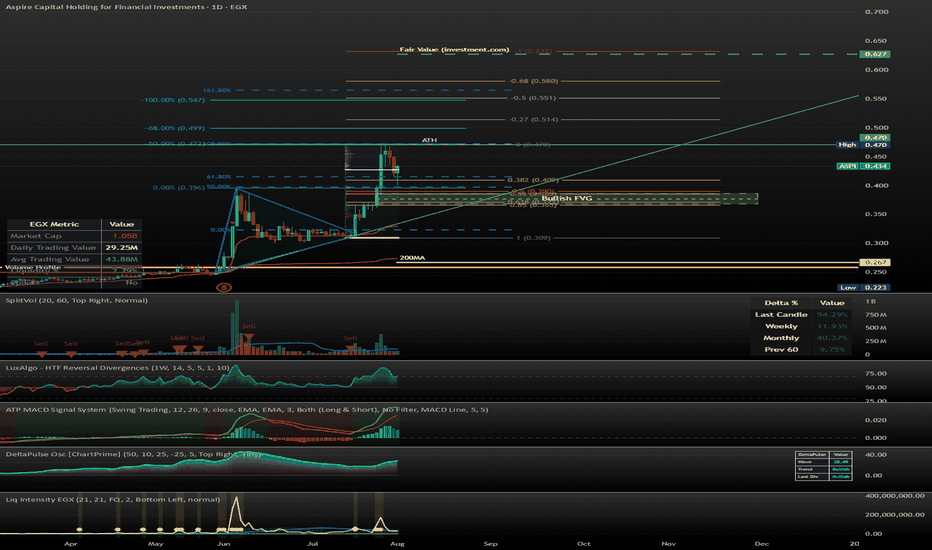Select the 750M volume scale label
Screen dimensions: 932x550
click(876, 315)
